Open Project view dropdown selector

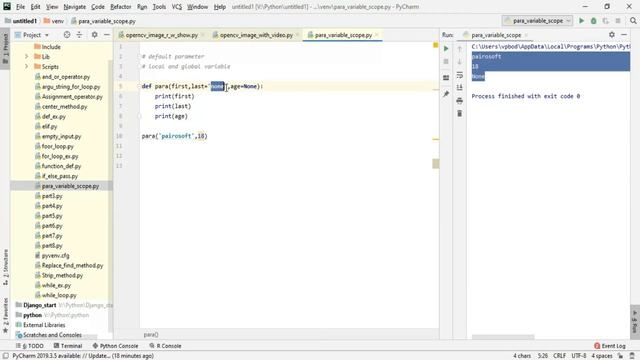tap(32, 35)
